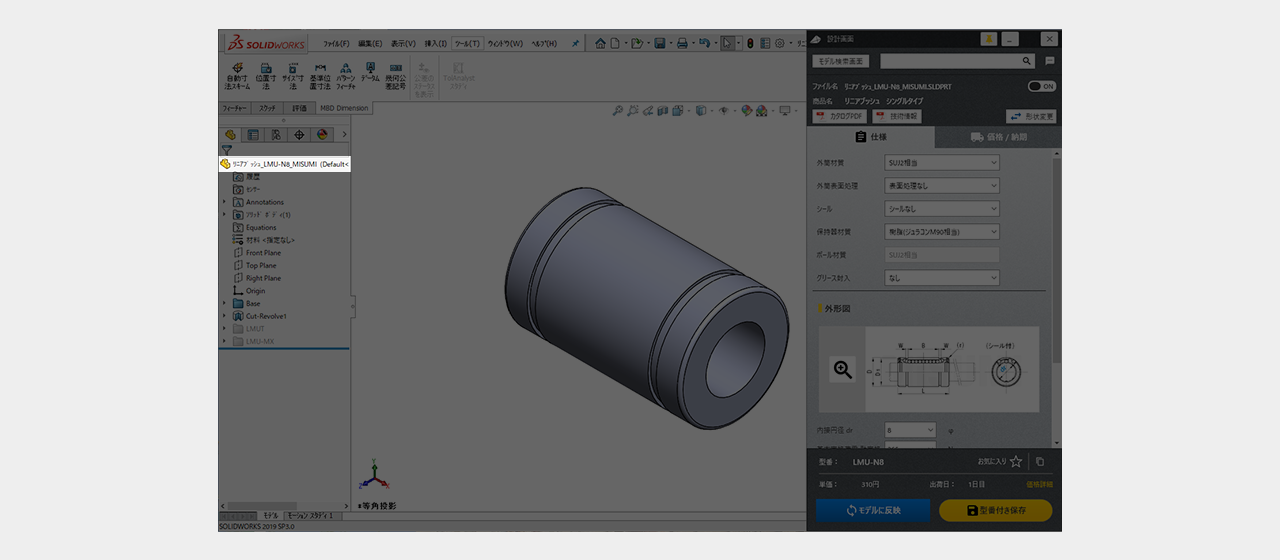Click the 価格詳細 link

click(1039, 484)
